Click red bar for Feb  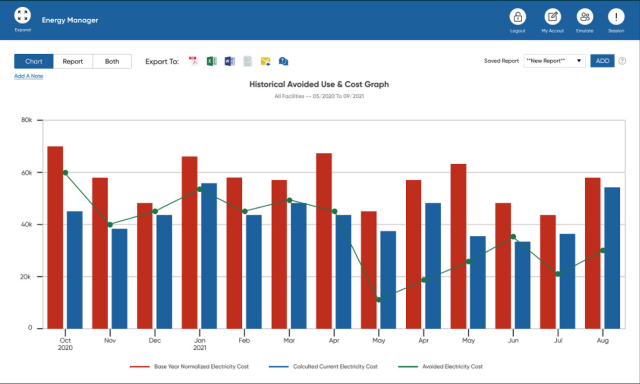coord(234,253)
